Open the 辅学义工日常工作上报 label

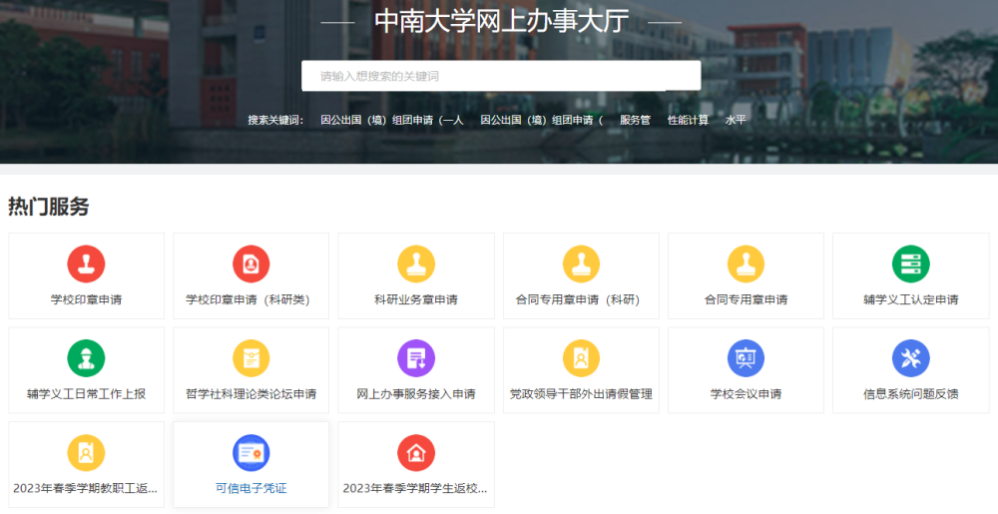86,394
